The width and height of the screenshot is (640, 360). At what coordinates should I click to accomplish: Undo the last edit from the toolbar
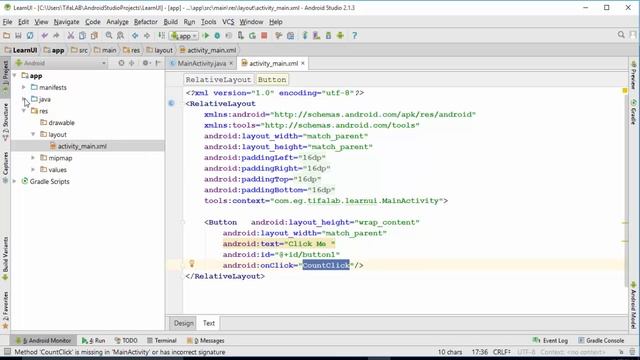pyautogui.click(x=44, y=36)
